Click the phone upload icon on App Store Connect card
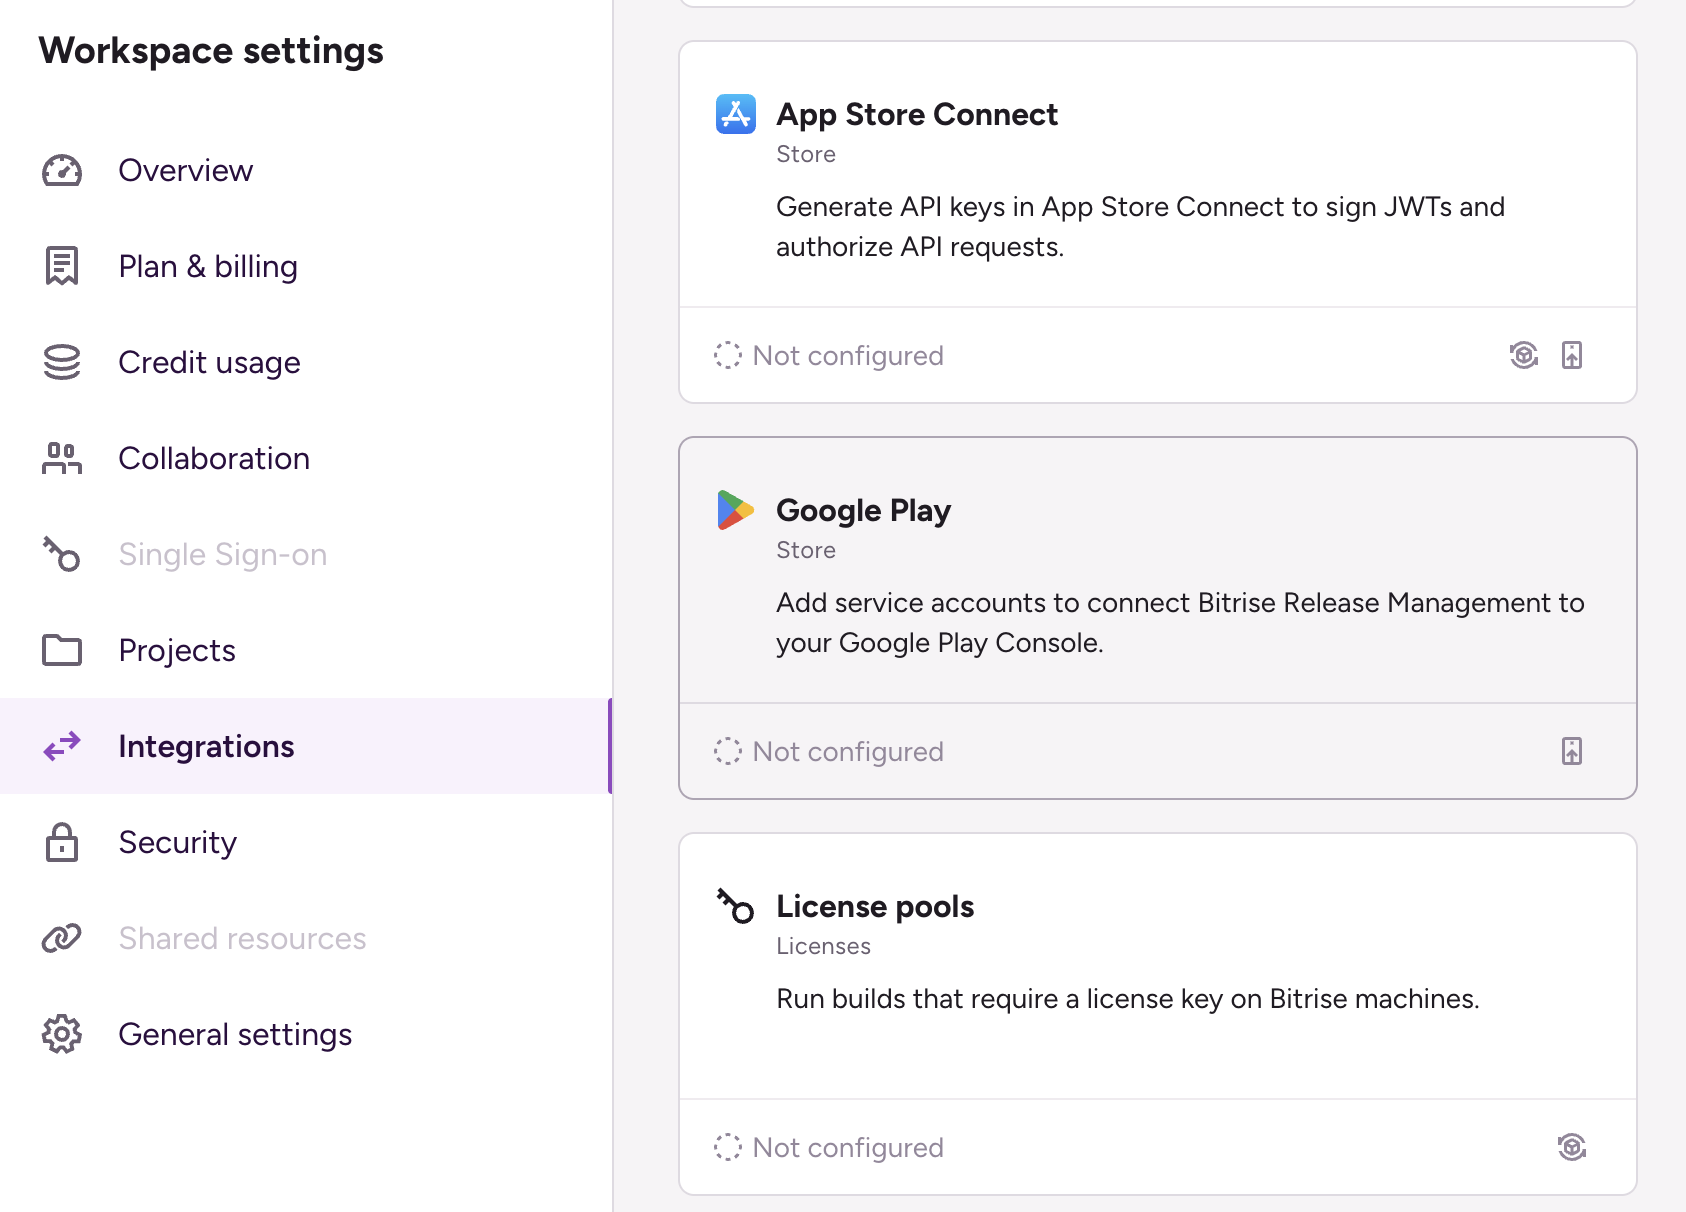The width and height of the screenshot is (1686, 1212). point(1573,355)
